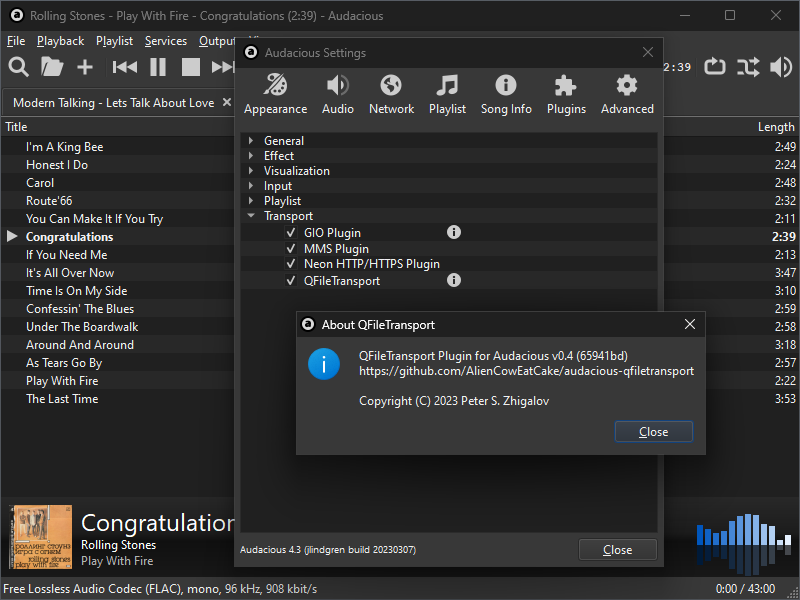800x600 pixels.
Task: Click the album art thumbnail
Action: click(x=40, y=537)
